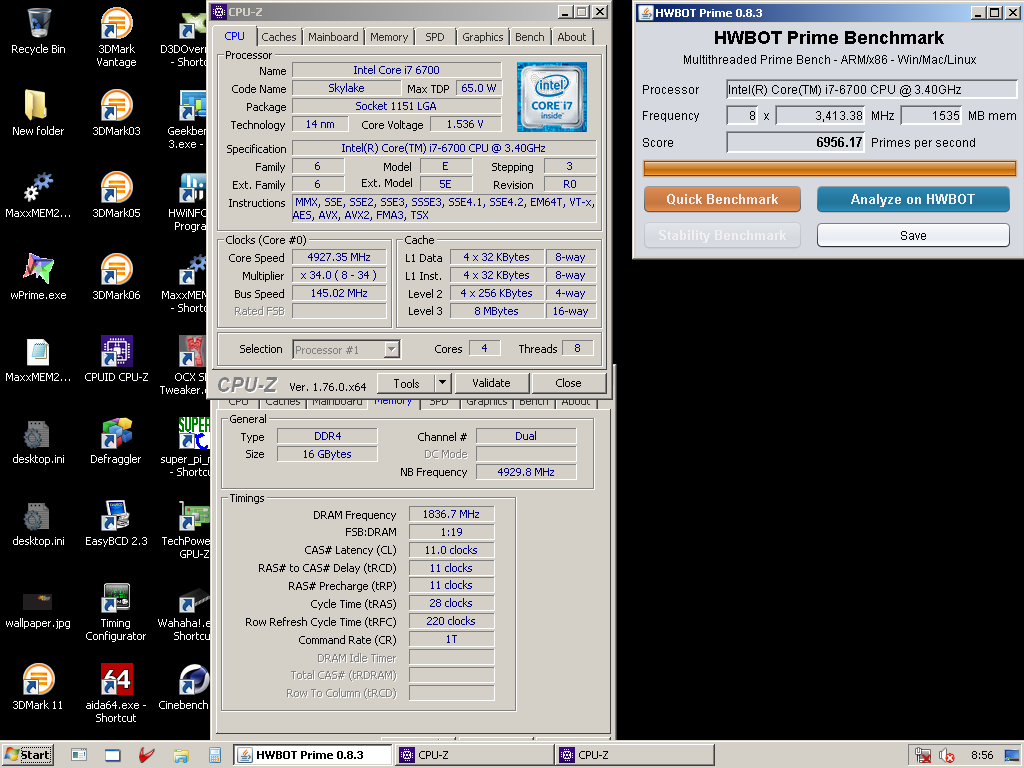Click the Stability Benchmark button

coord(722,235)
